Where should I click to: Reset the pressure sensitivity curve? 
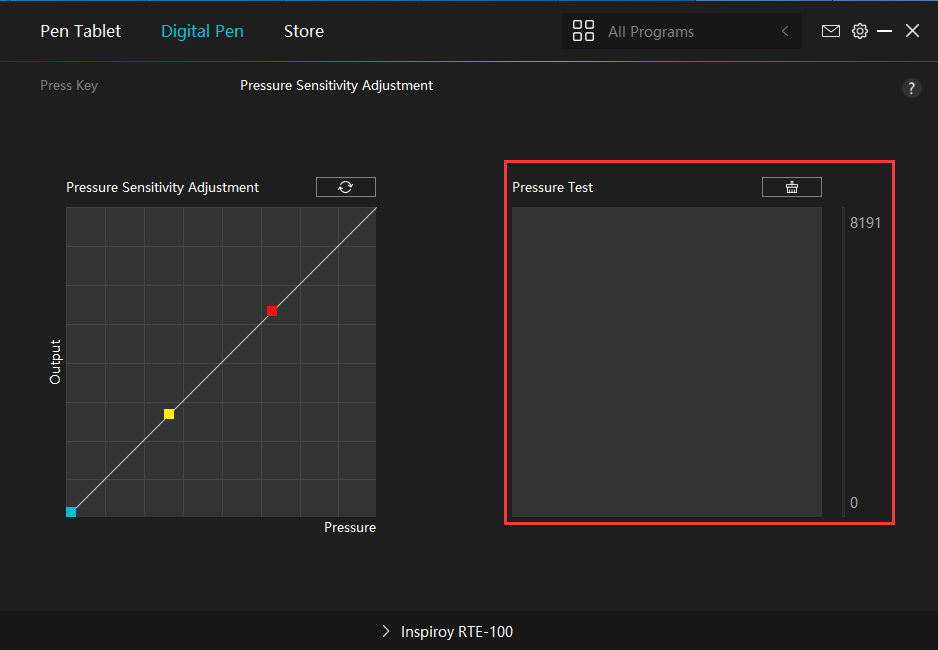point(346,187)
